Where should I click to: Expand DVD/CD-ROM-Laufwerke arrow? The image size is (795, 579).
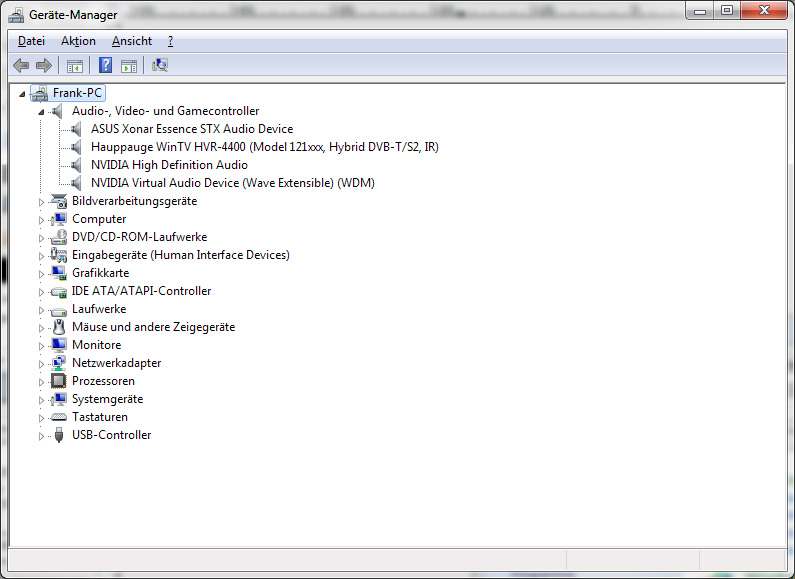41,238
